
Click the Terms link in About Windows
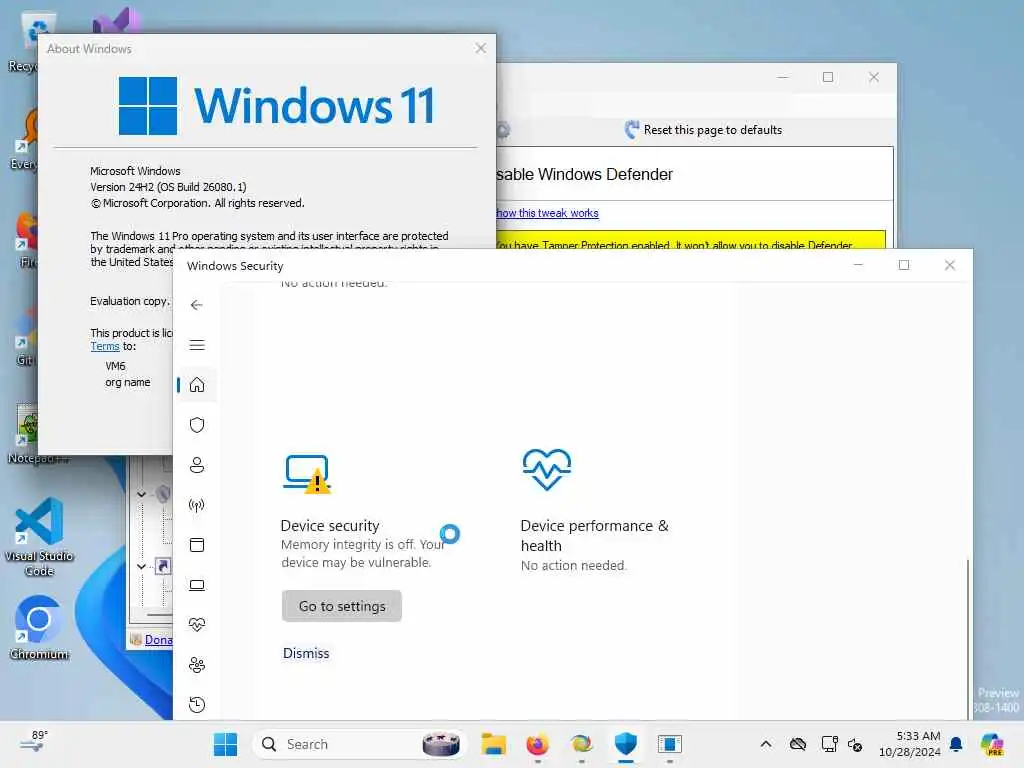pos(105,346)
